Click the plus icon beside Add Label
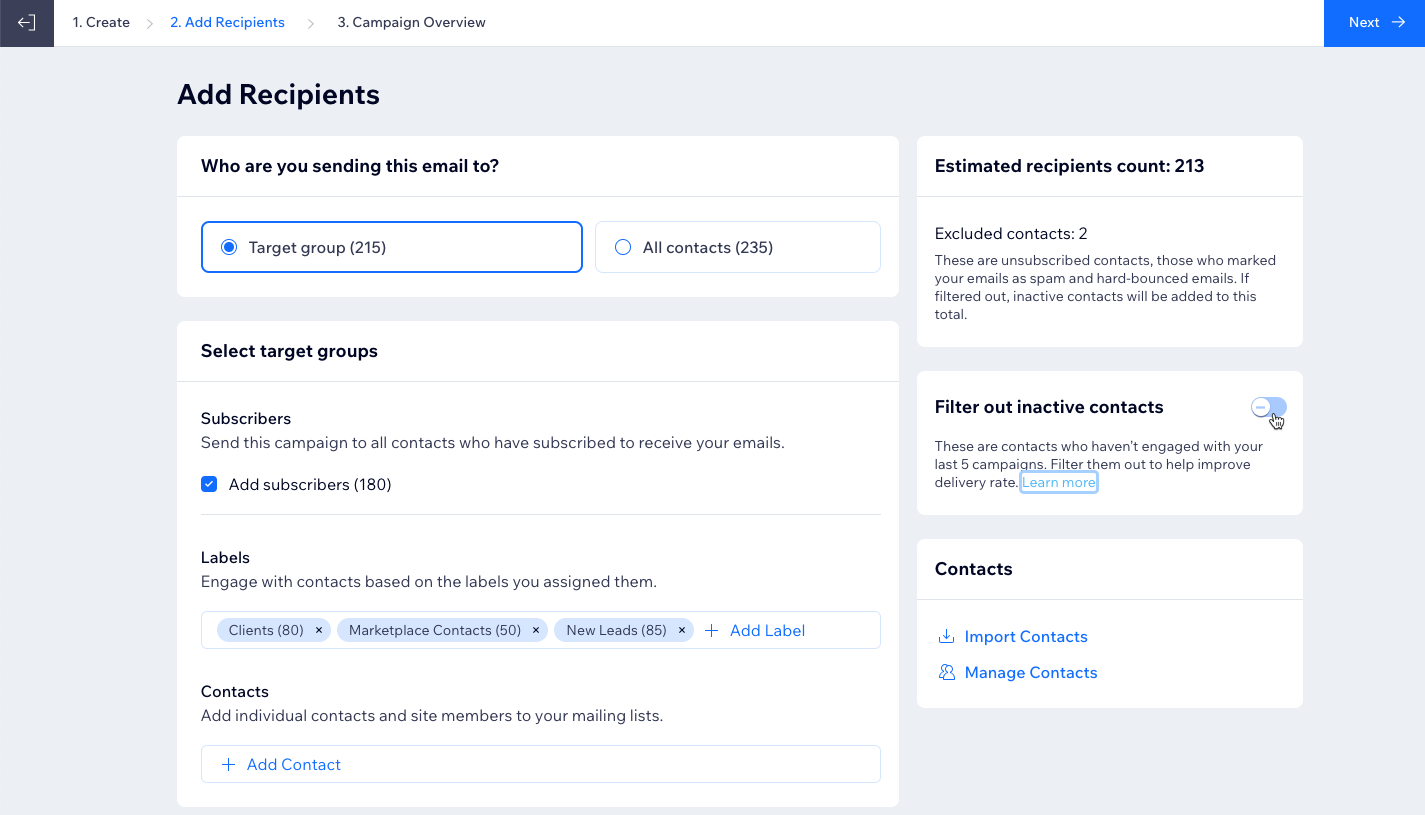The height and width of the screenshot is (815, 1425). (x=712, y=630)
